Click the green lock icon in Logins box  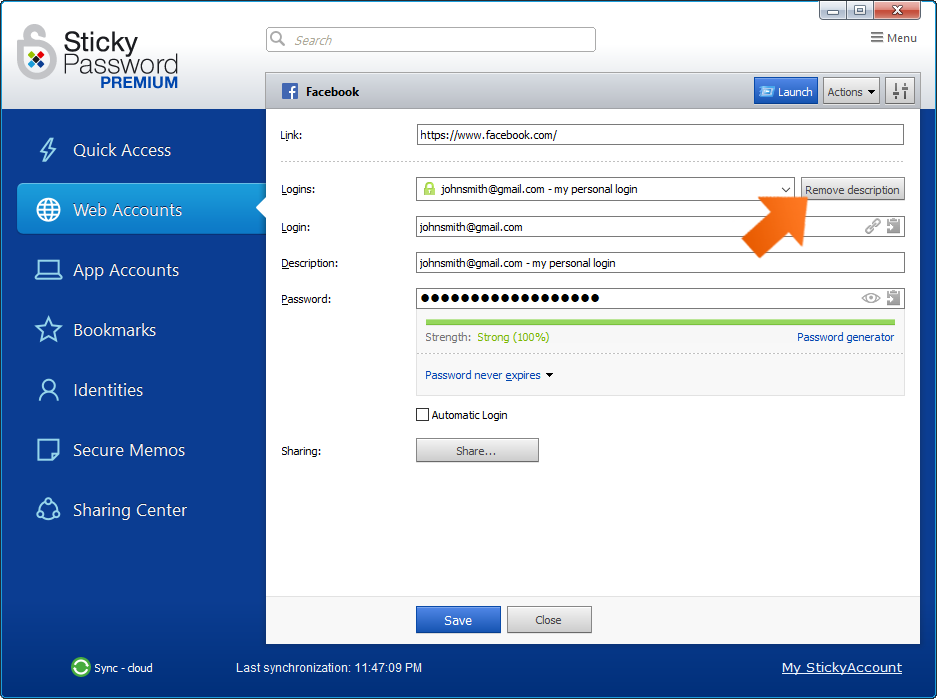[429, 189]
